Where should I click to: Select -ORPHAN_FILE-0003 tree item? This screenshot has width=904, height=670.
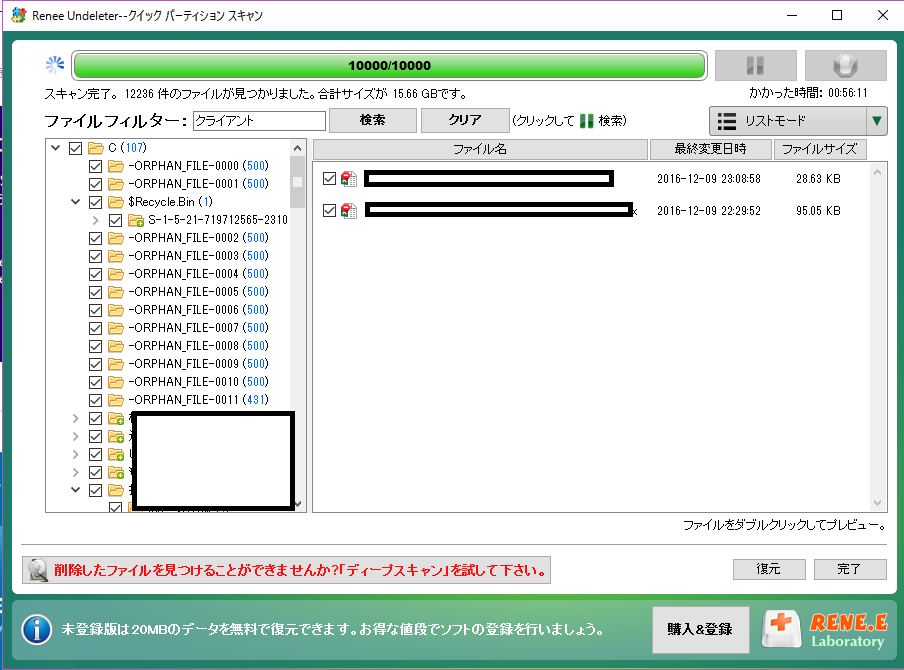point(198,255)
